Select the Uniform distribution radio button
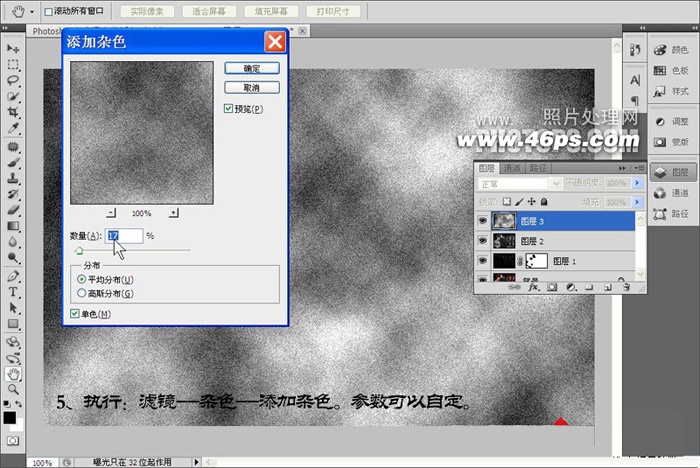 [x=81, y=279]
